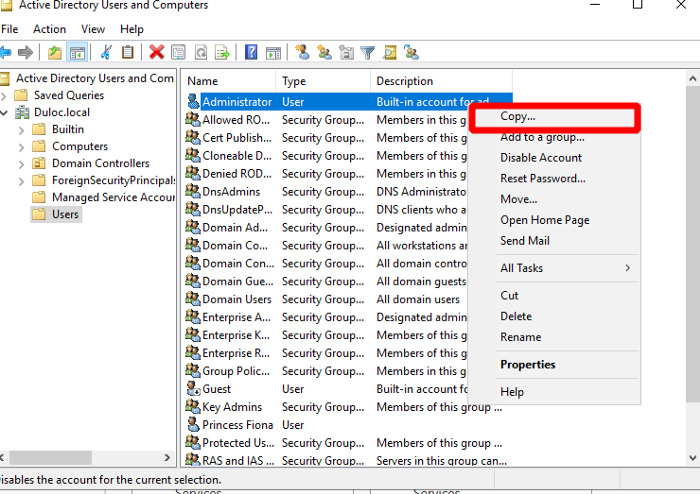Click the blue Help question mark icon
The image size is (700, 494).
251,52
